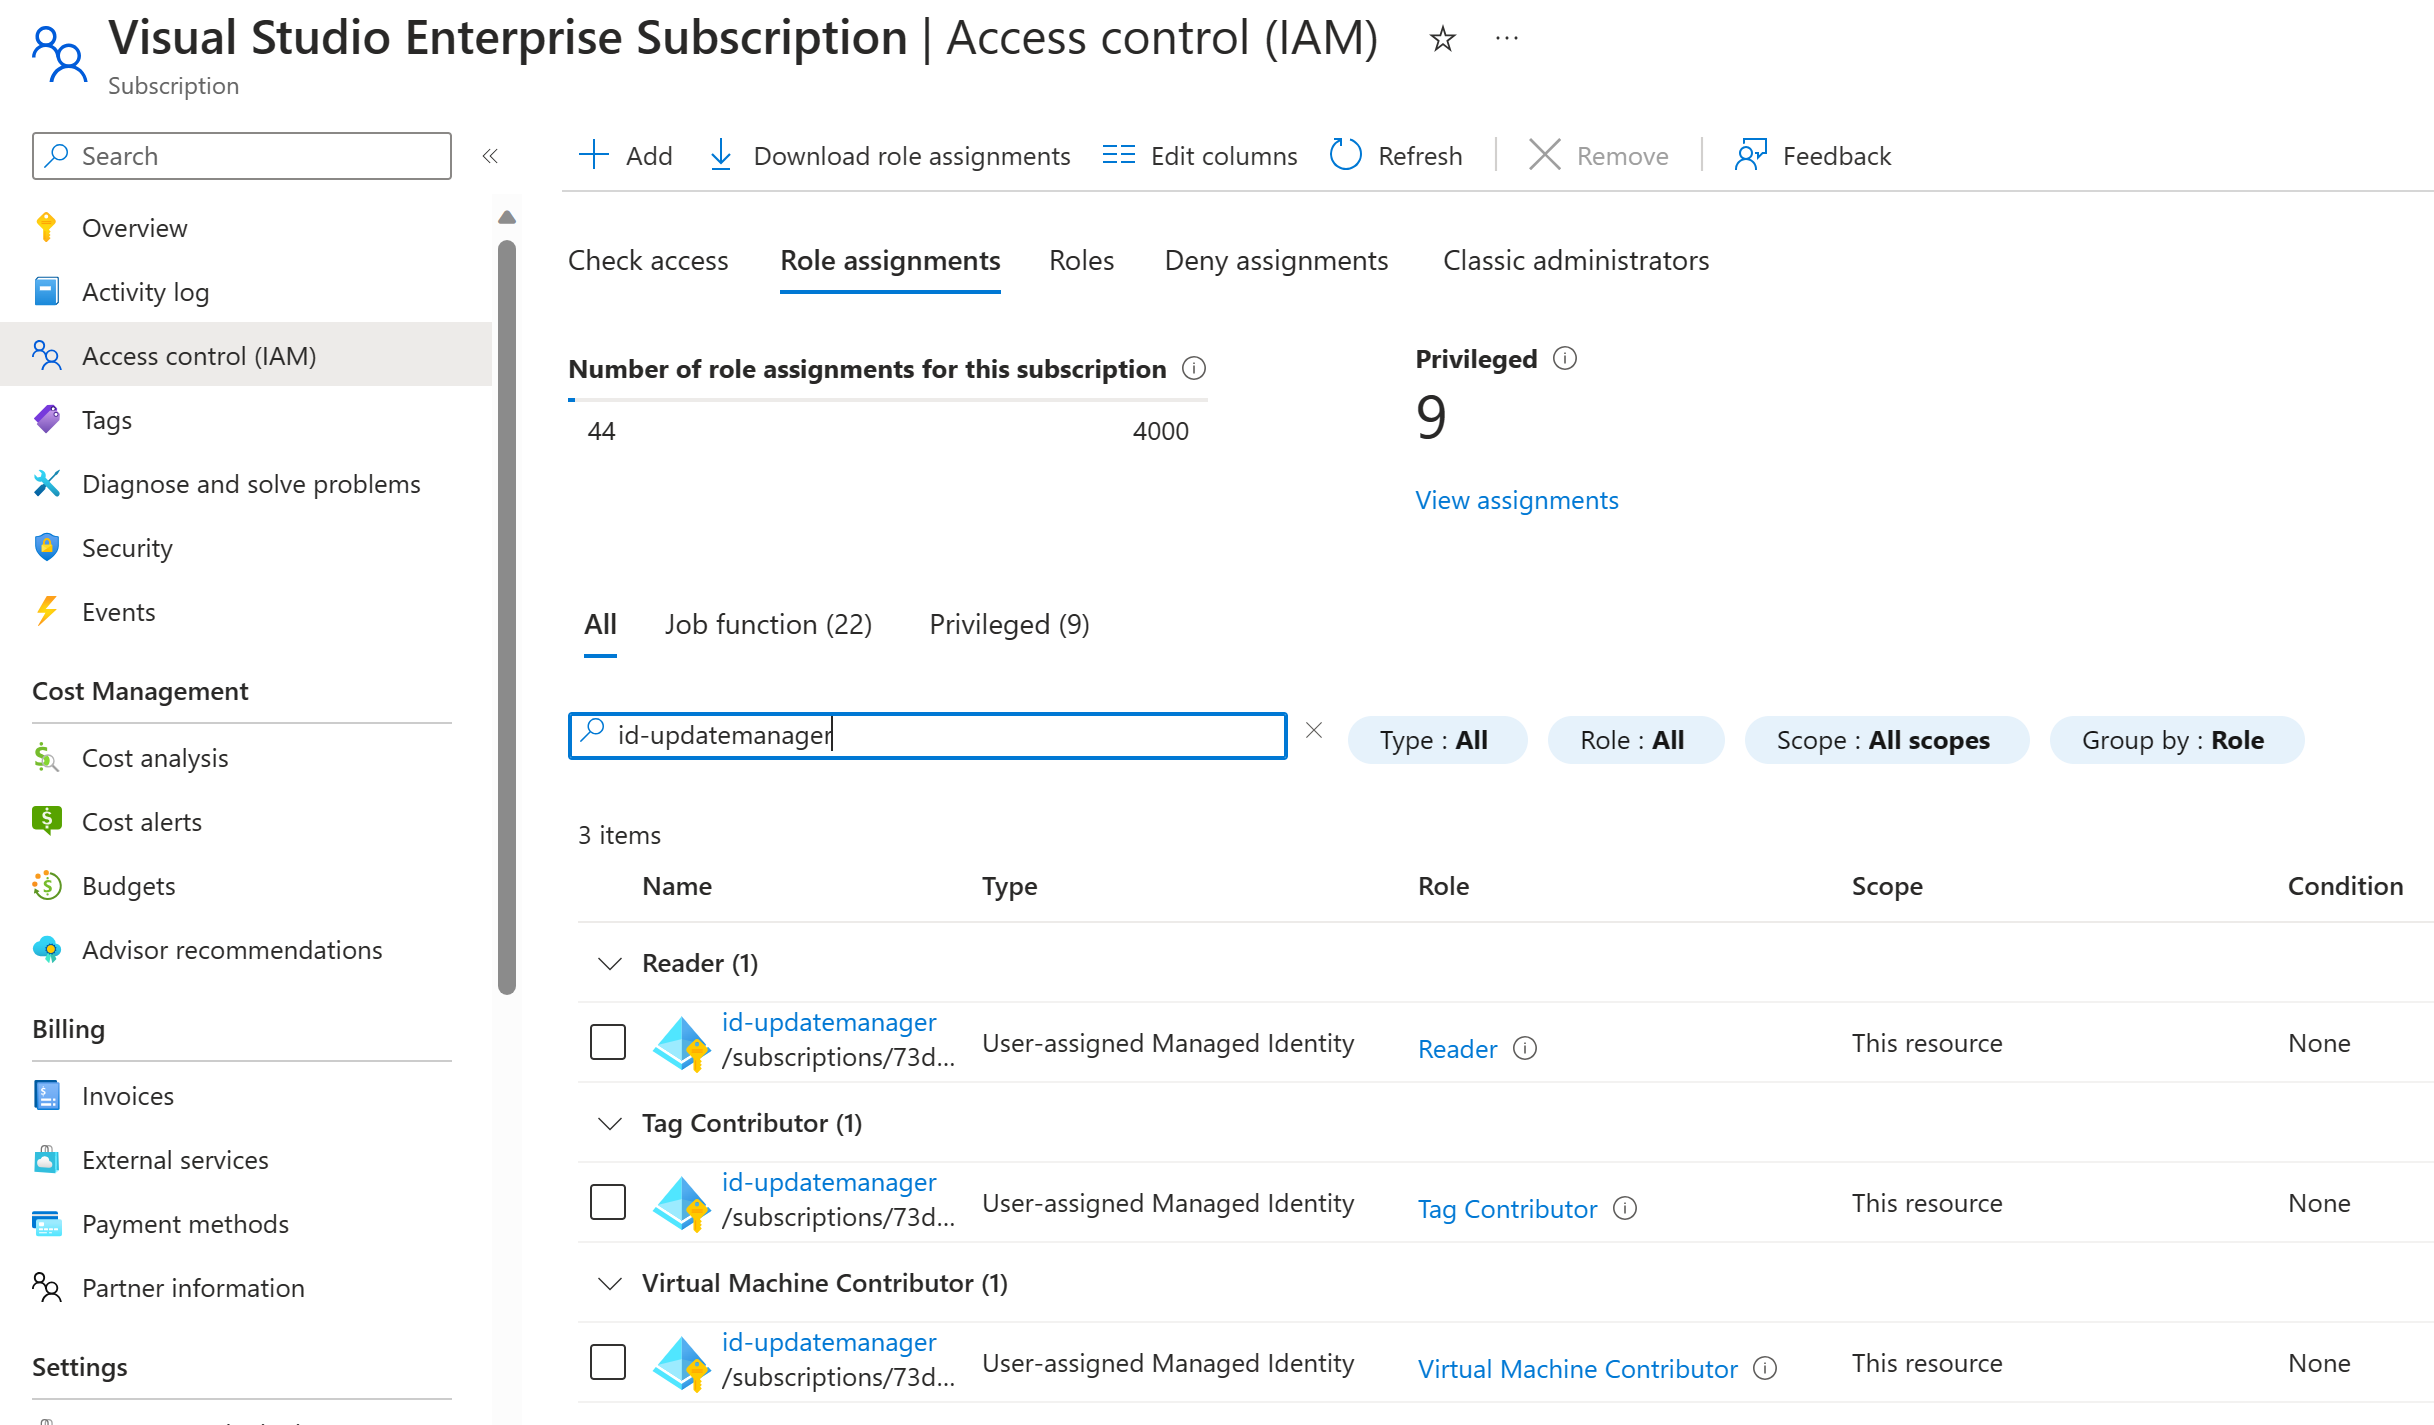The width and height of the screenshot is (2434, 1425).
Task: Click the sidebar scroll-up arrow
Action: click(x=507, y=217)
